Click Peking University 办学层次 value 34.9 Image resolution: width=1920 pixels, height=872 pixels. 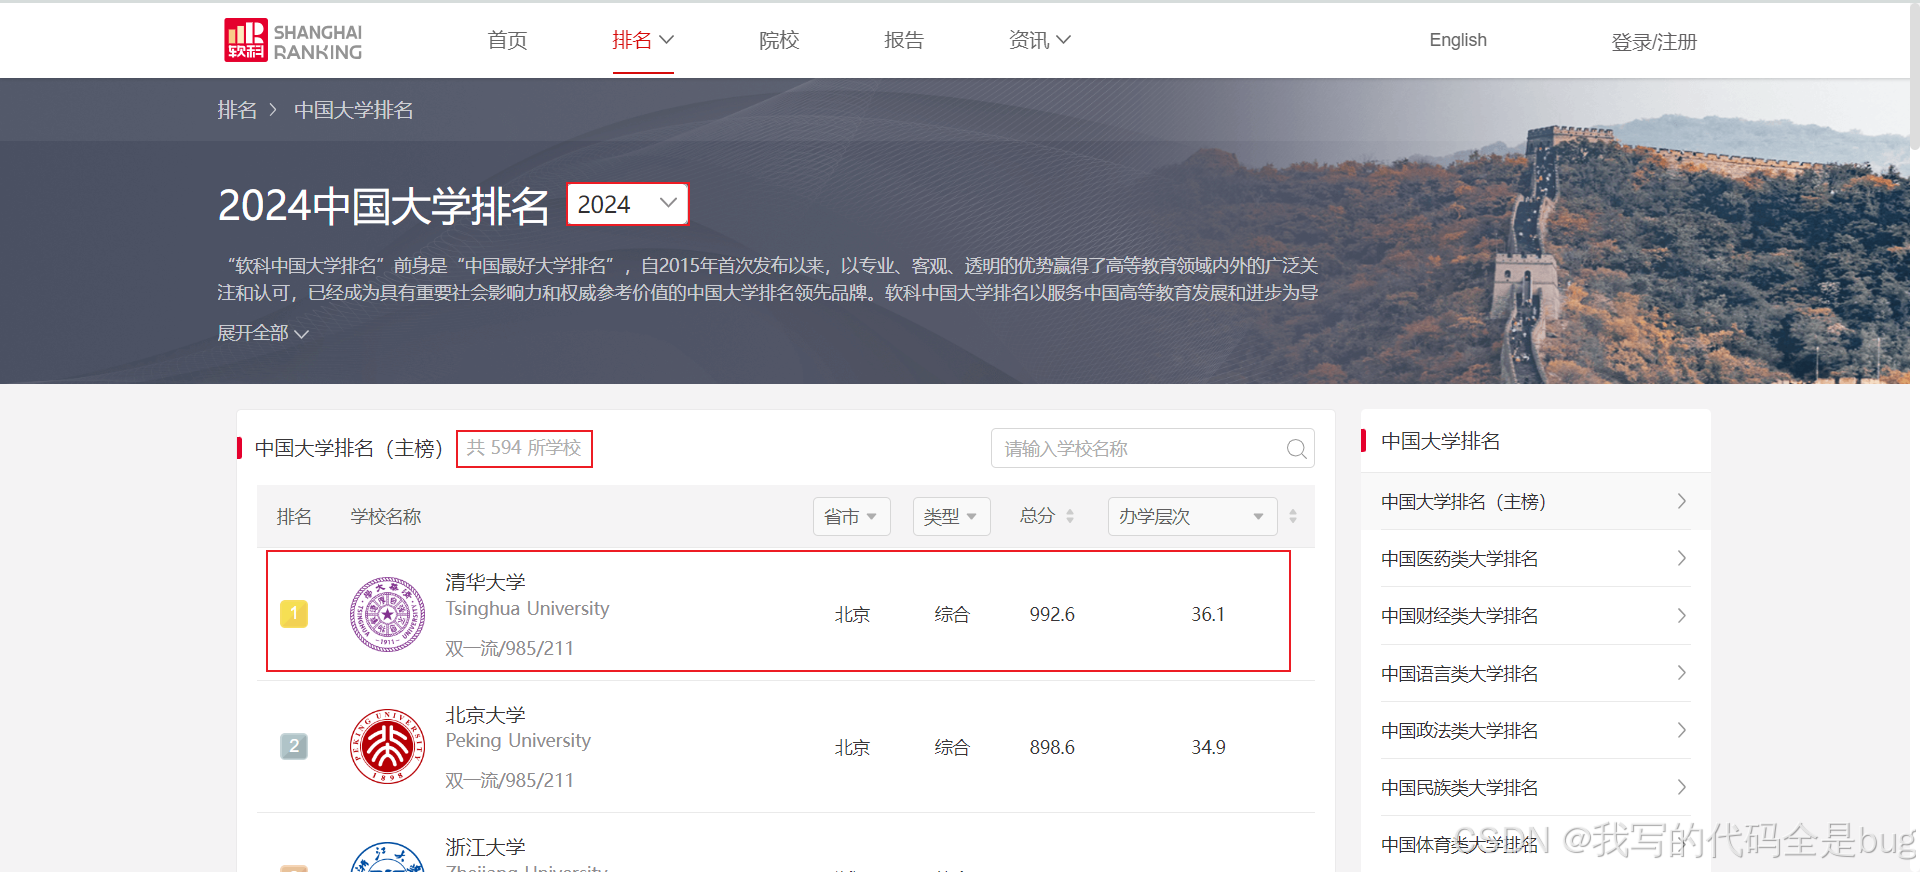[1208, 747]
